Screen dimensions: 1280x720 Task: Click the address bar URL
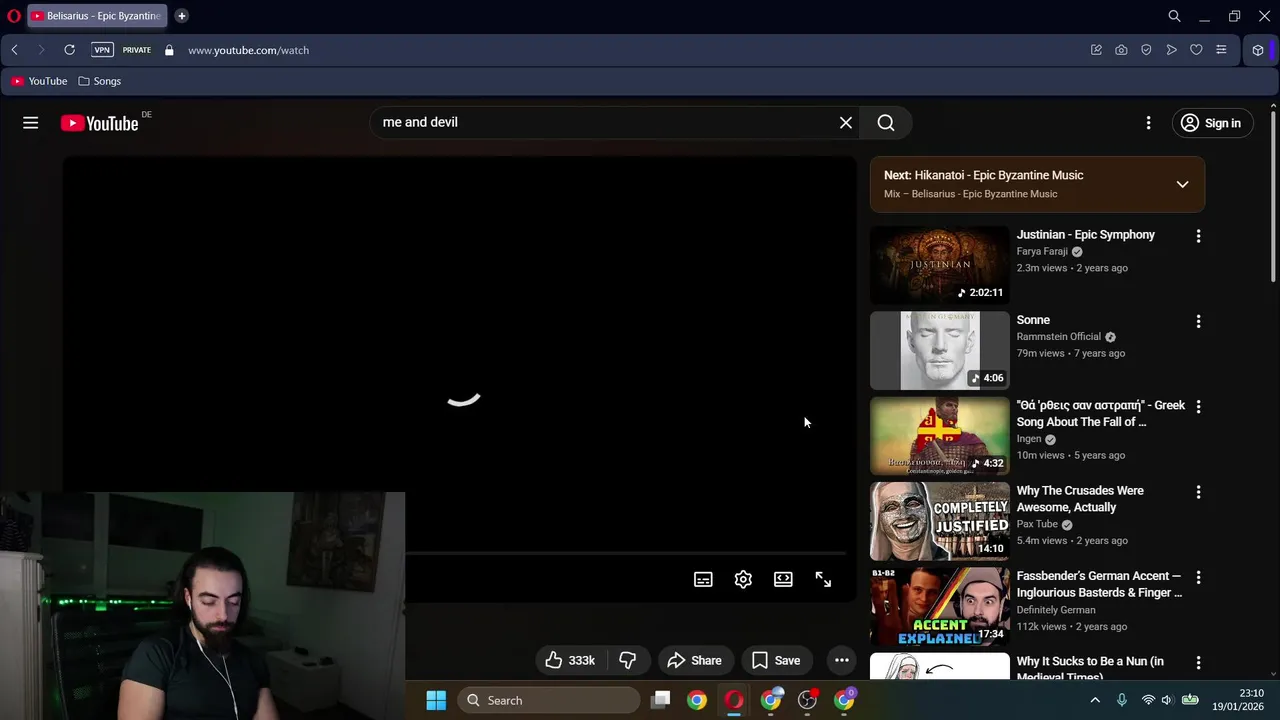248,50
